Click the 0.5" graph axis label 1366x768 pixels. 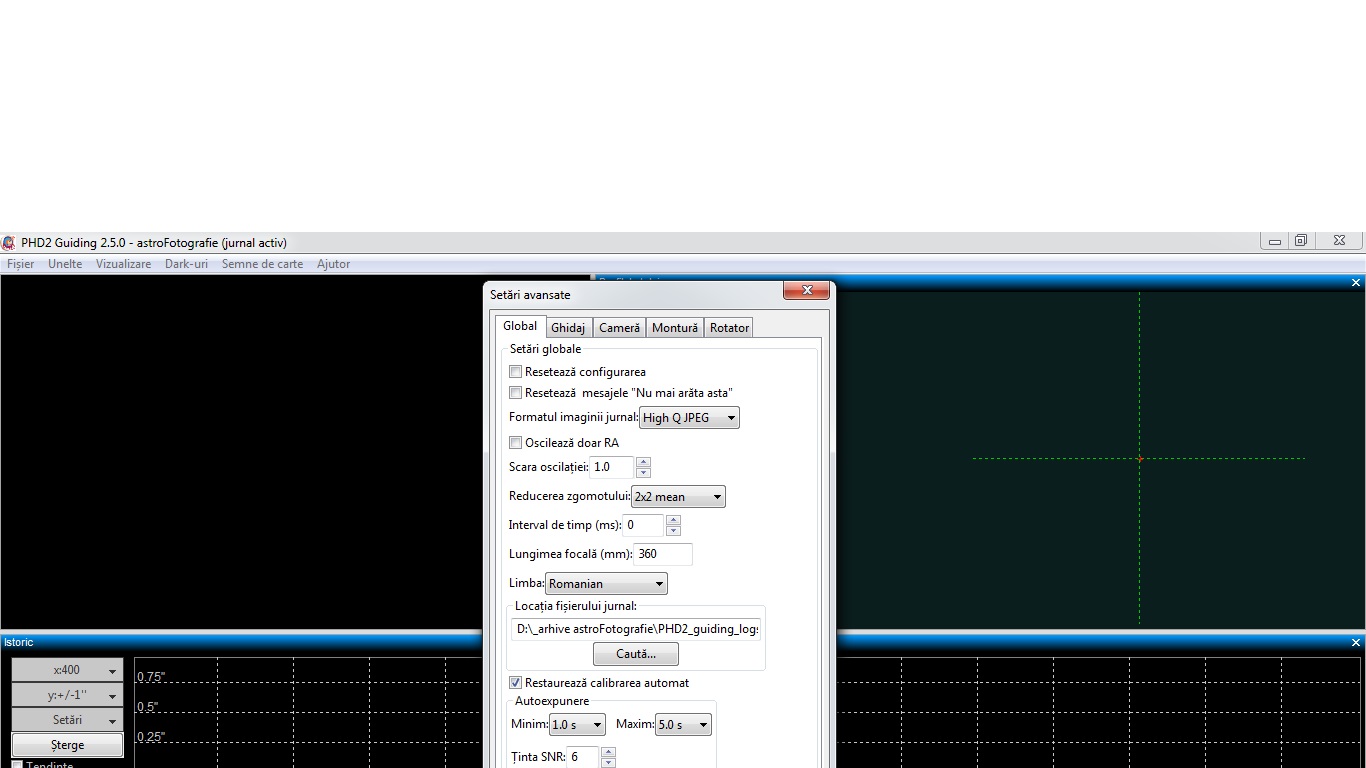point(148,707)
